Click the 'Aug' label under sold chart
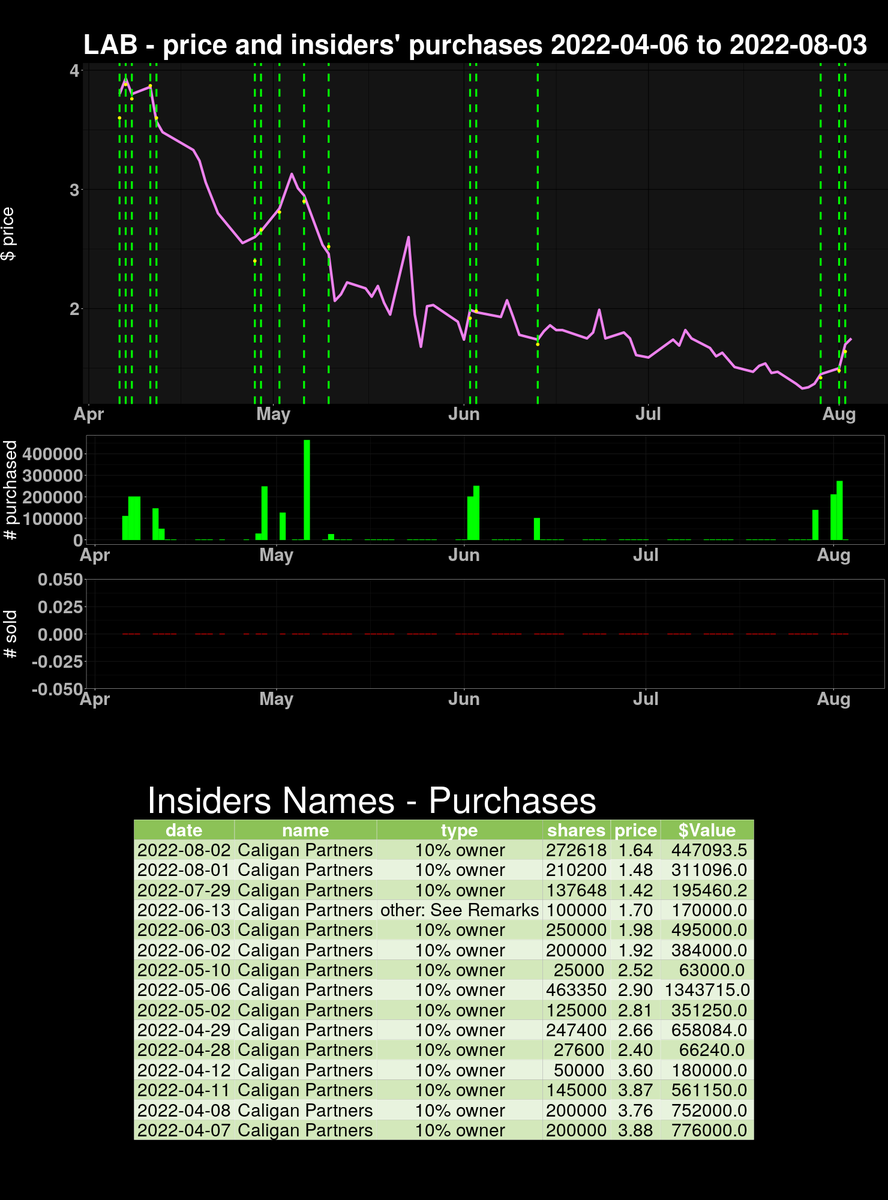Viewport: 888px width, 1200px height. point(835,698)
